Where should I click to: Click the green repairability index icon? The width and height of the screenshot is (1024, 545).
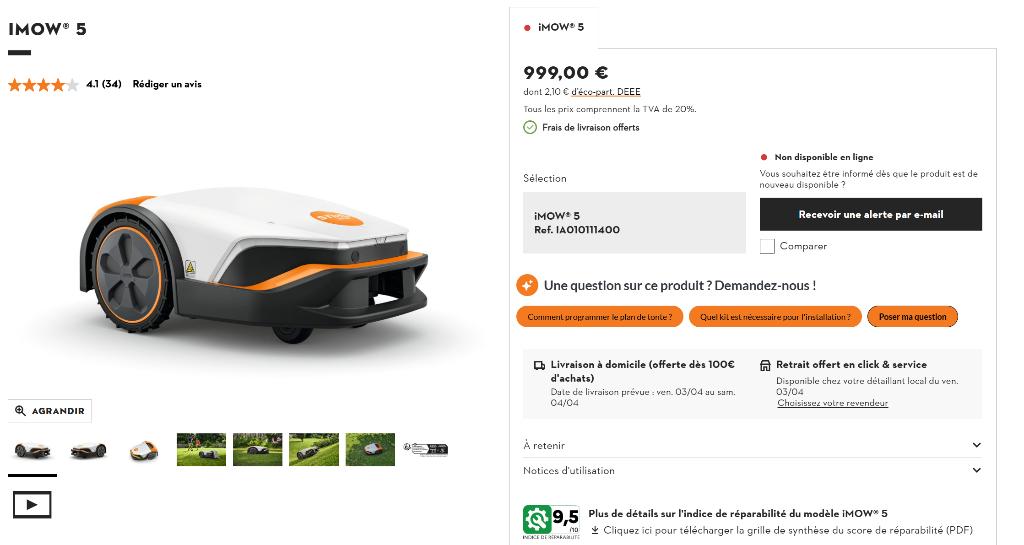click(537, 520)
